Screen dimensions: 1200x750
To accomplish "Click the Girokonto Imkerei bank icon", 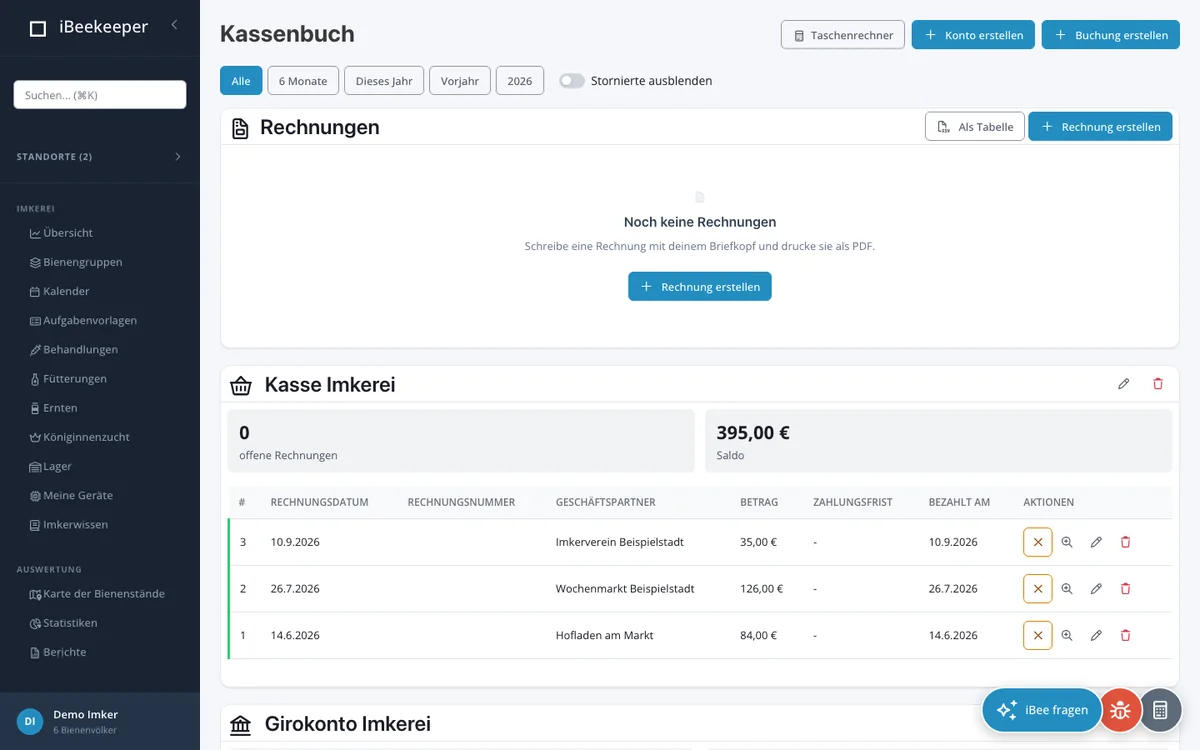I will coord(241,724).
